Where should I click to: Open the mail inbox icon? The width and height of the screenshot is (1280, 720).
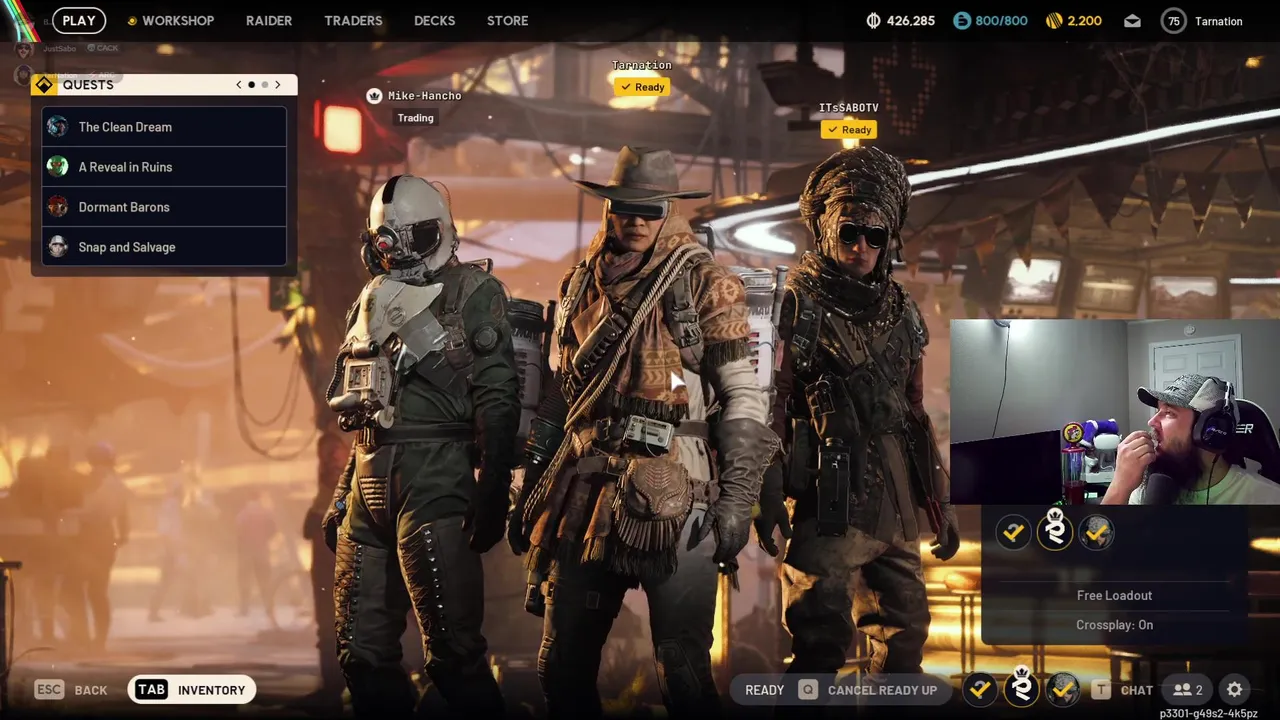click(x=1132, y=20)
